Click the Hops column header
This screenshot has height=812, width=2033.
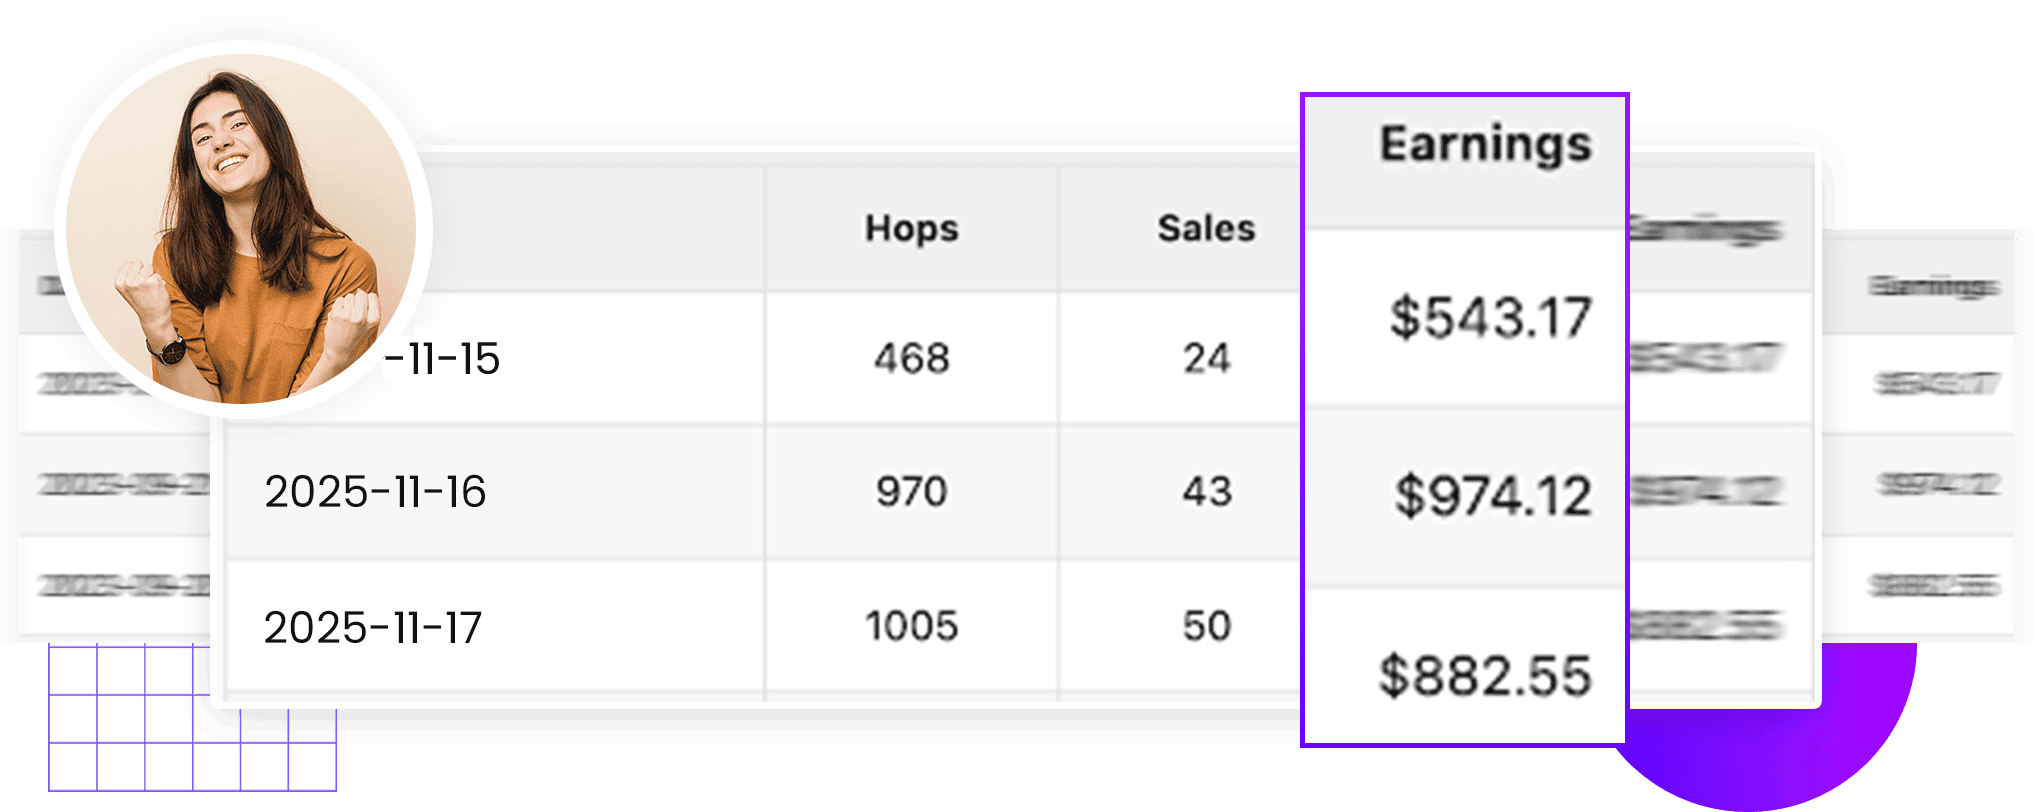[x=911, y=228]
